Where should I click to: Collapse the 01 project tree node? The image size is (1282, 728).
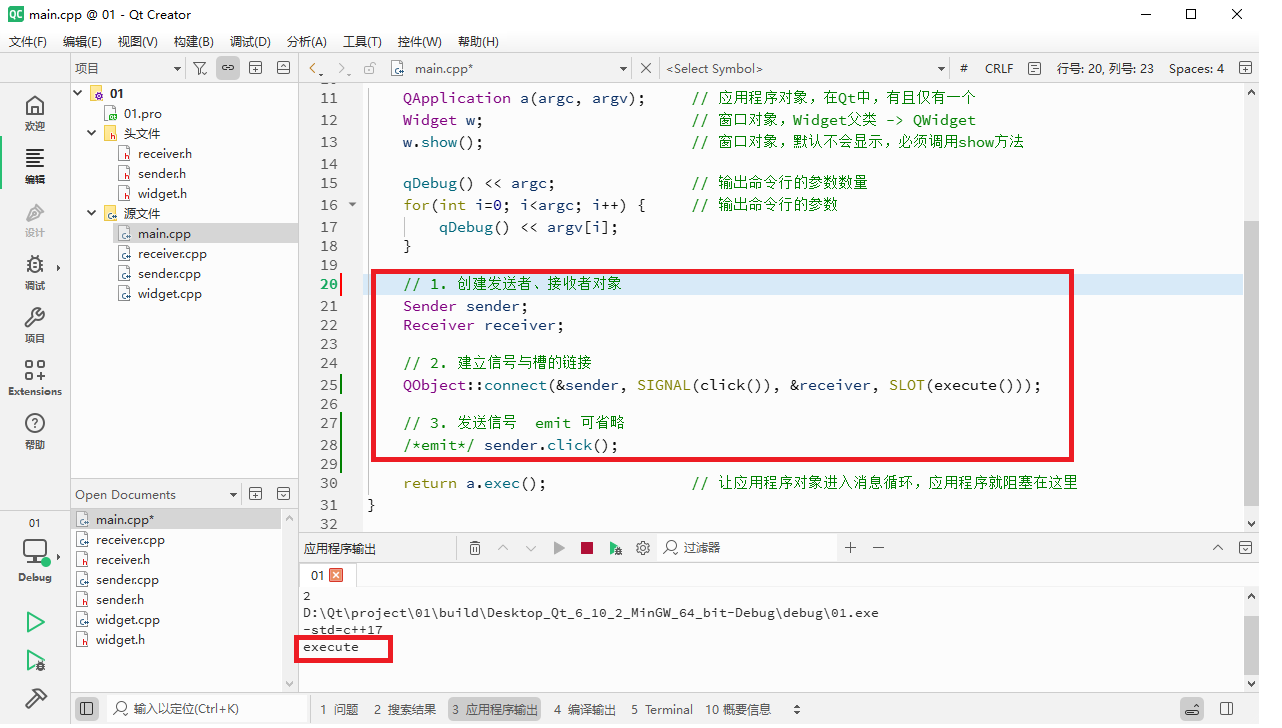(78, 93)
